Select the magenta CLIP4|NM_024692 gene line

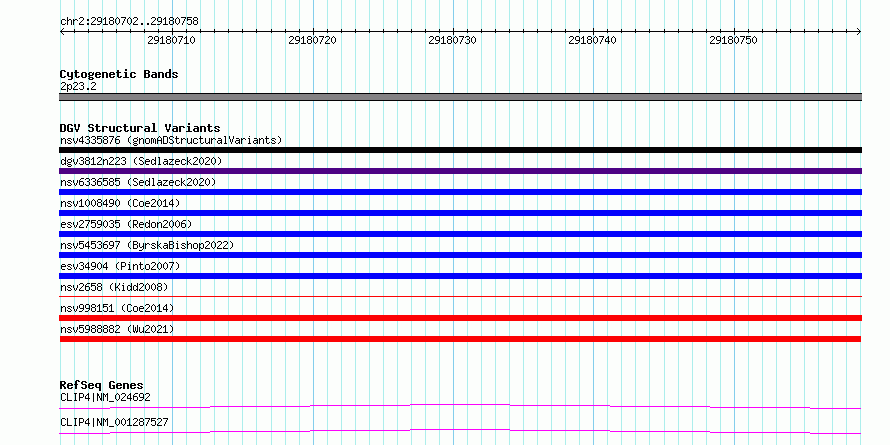(460, 406)
